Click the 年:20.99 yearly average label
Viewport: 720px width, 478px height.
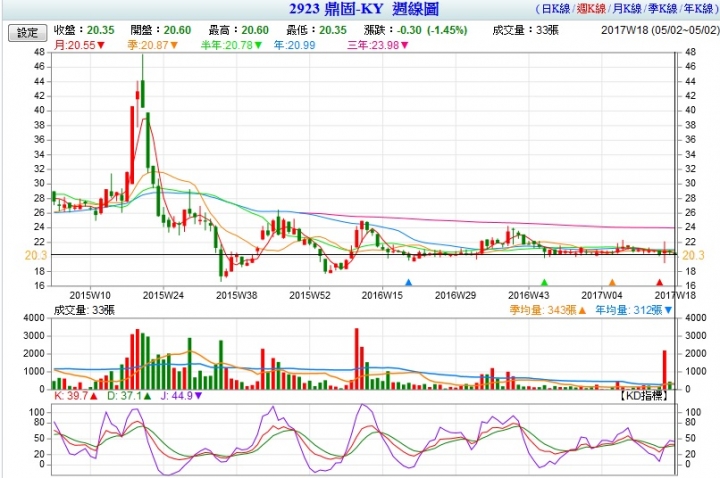point(294,45)
